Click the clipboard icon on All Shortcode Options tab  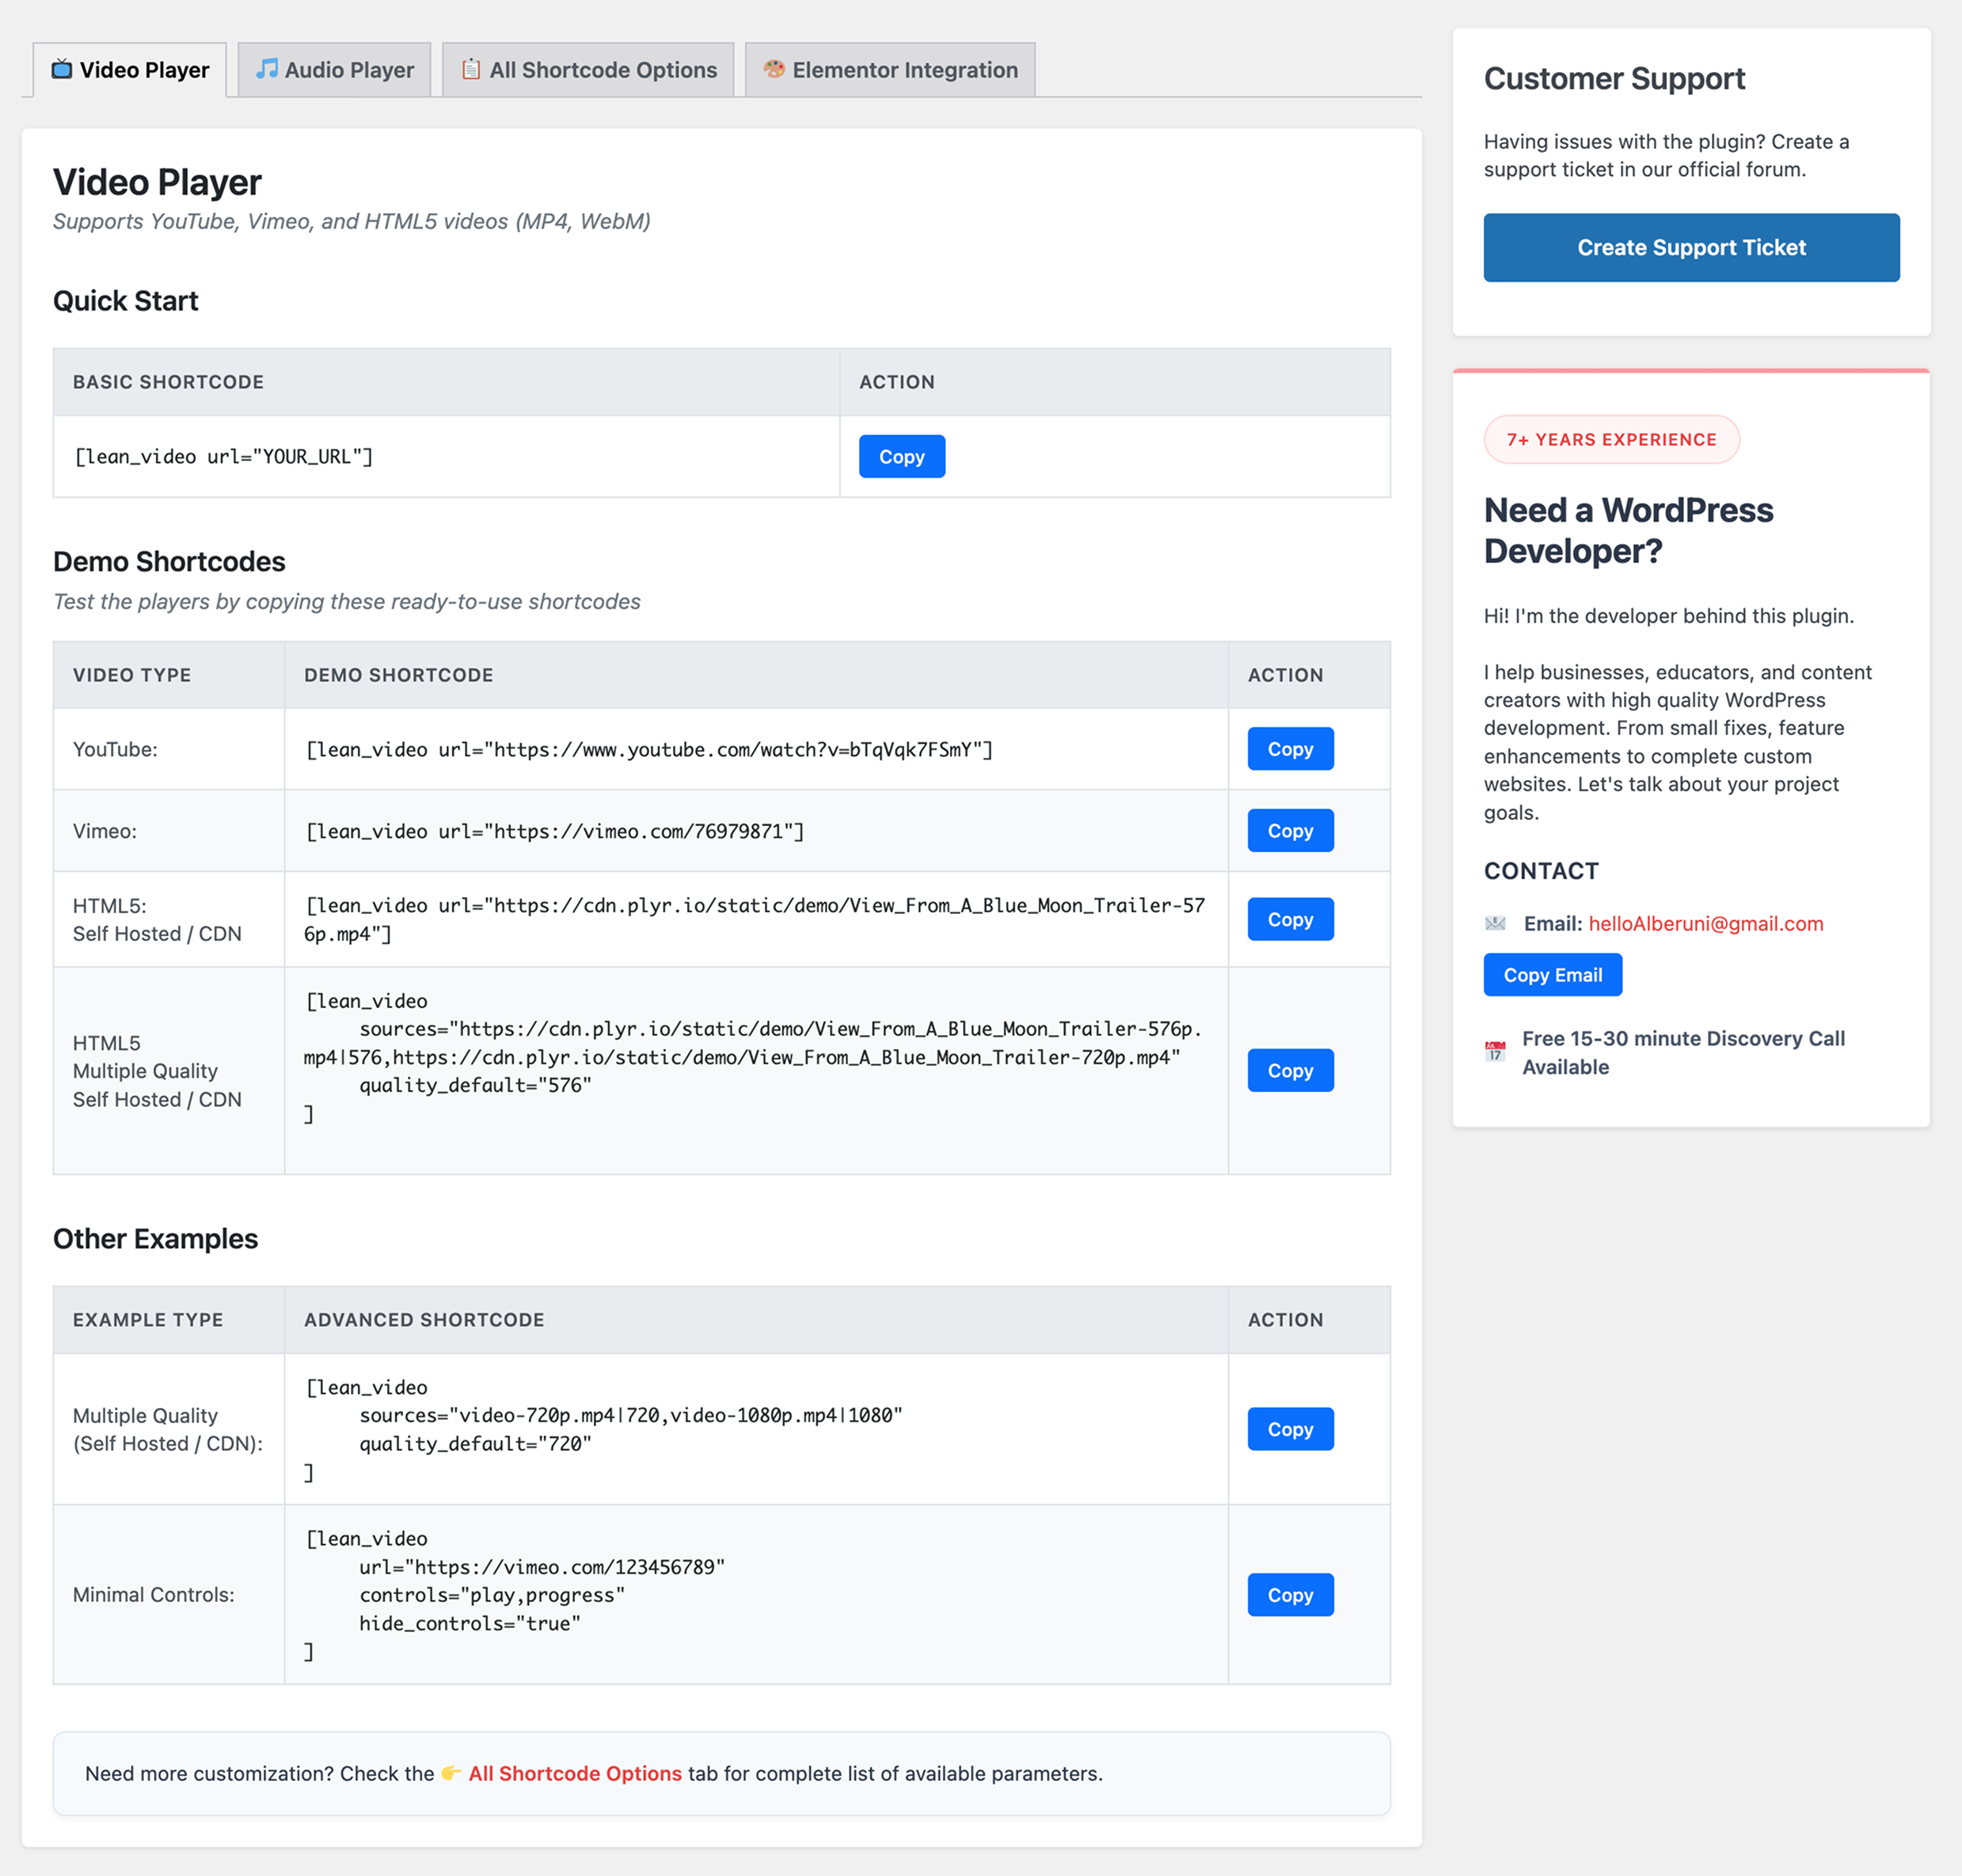[470, 69]
